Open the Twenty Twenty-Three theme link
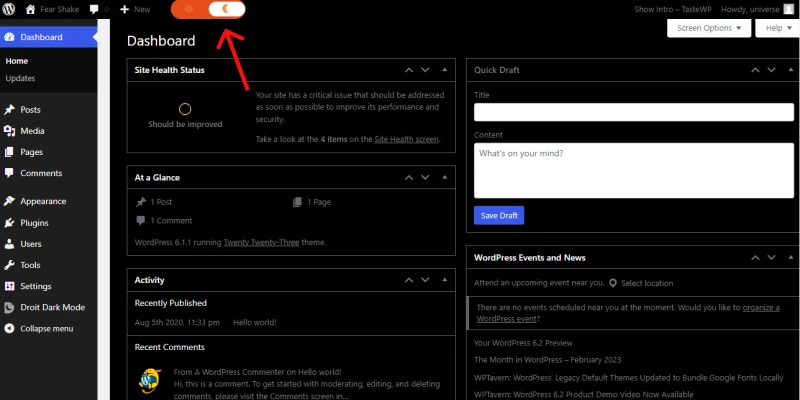 [261, 242]
